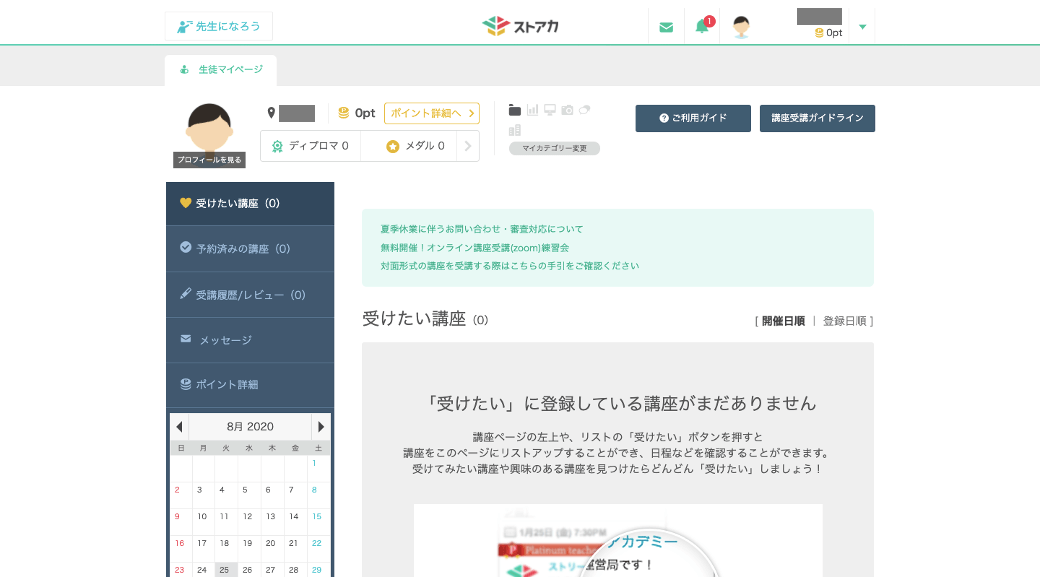Click the bar chart category icon

click(x=533, y=110)
